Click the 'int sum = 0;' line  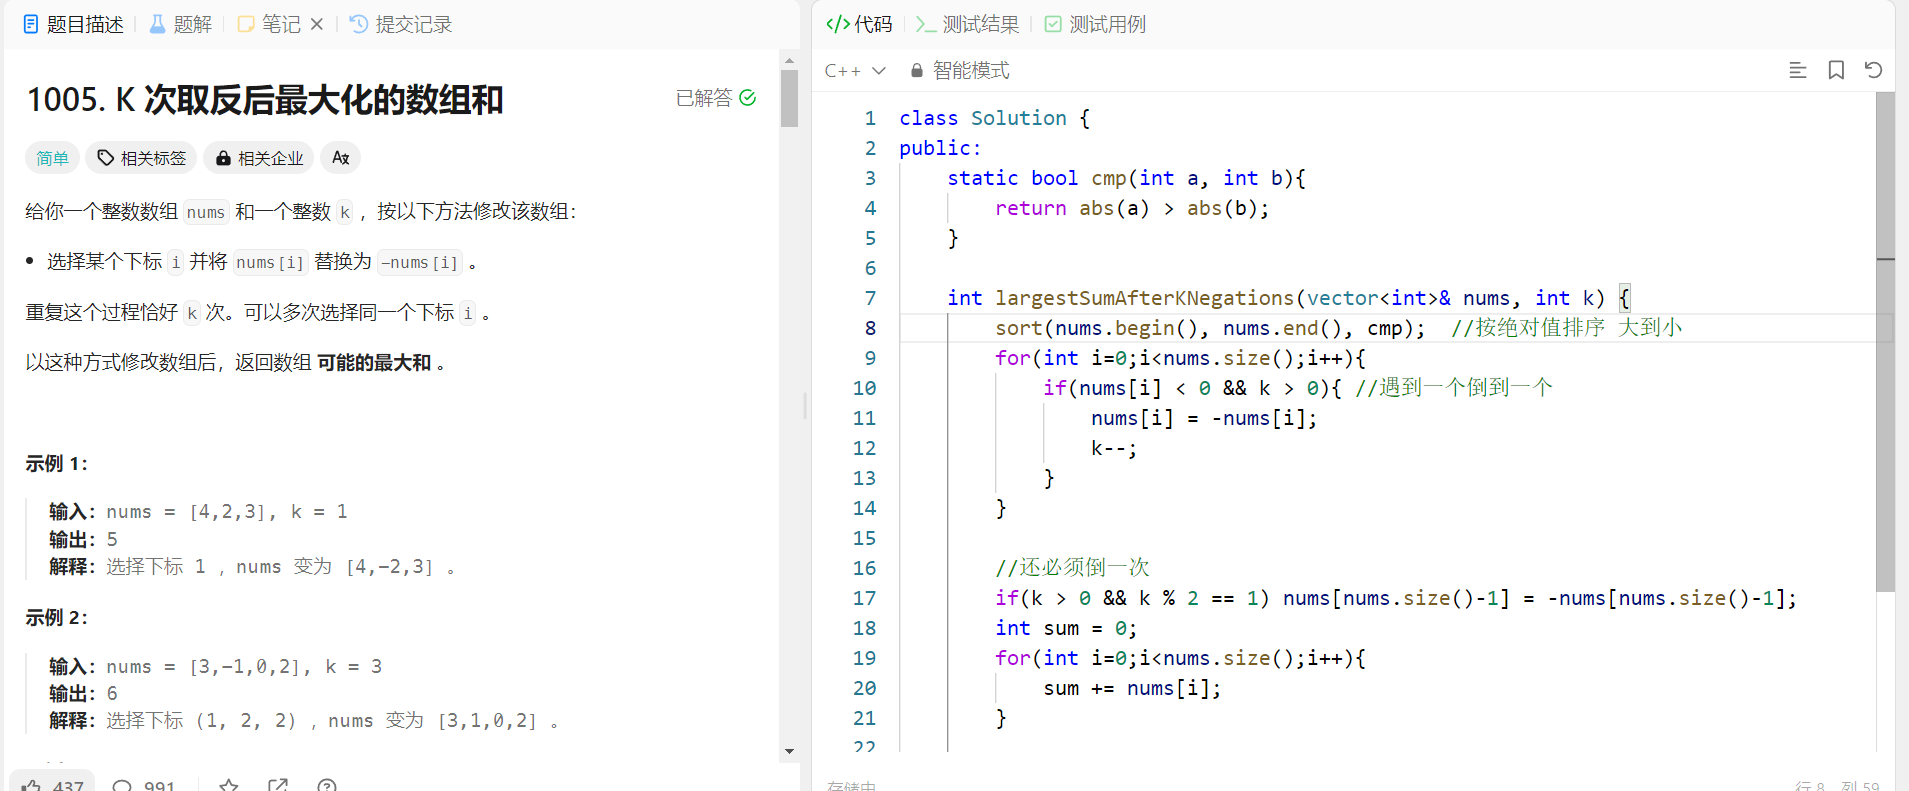[1066, 628]
